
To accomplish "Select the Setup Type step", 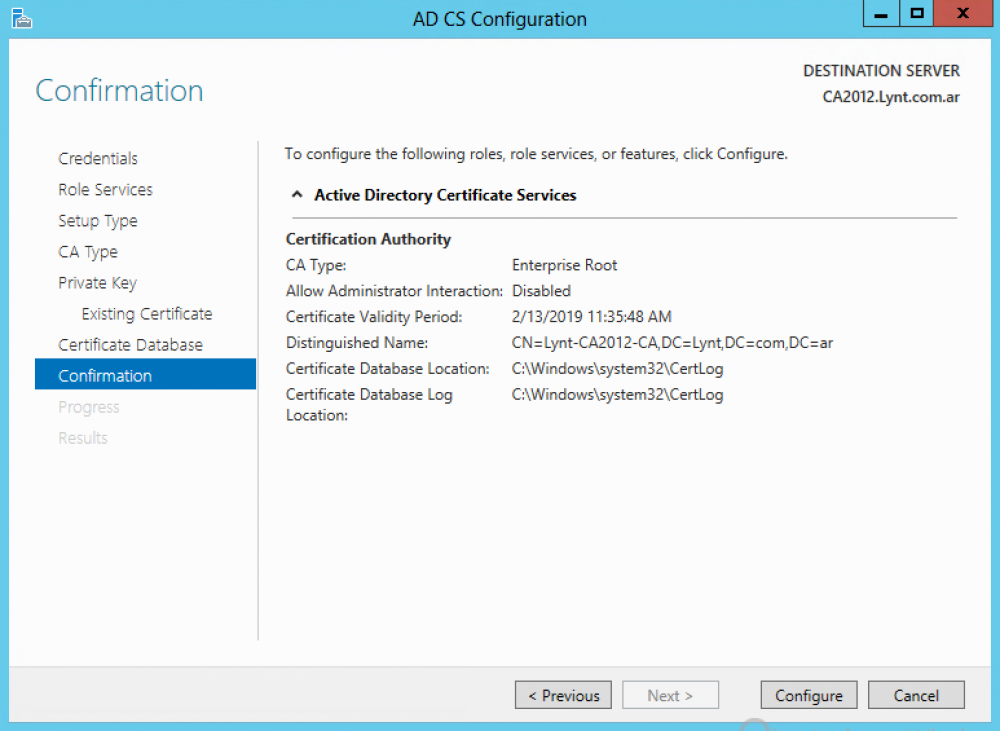I will [x=98, y=221].
